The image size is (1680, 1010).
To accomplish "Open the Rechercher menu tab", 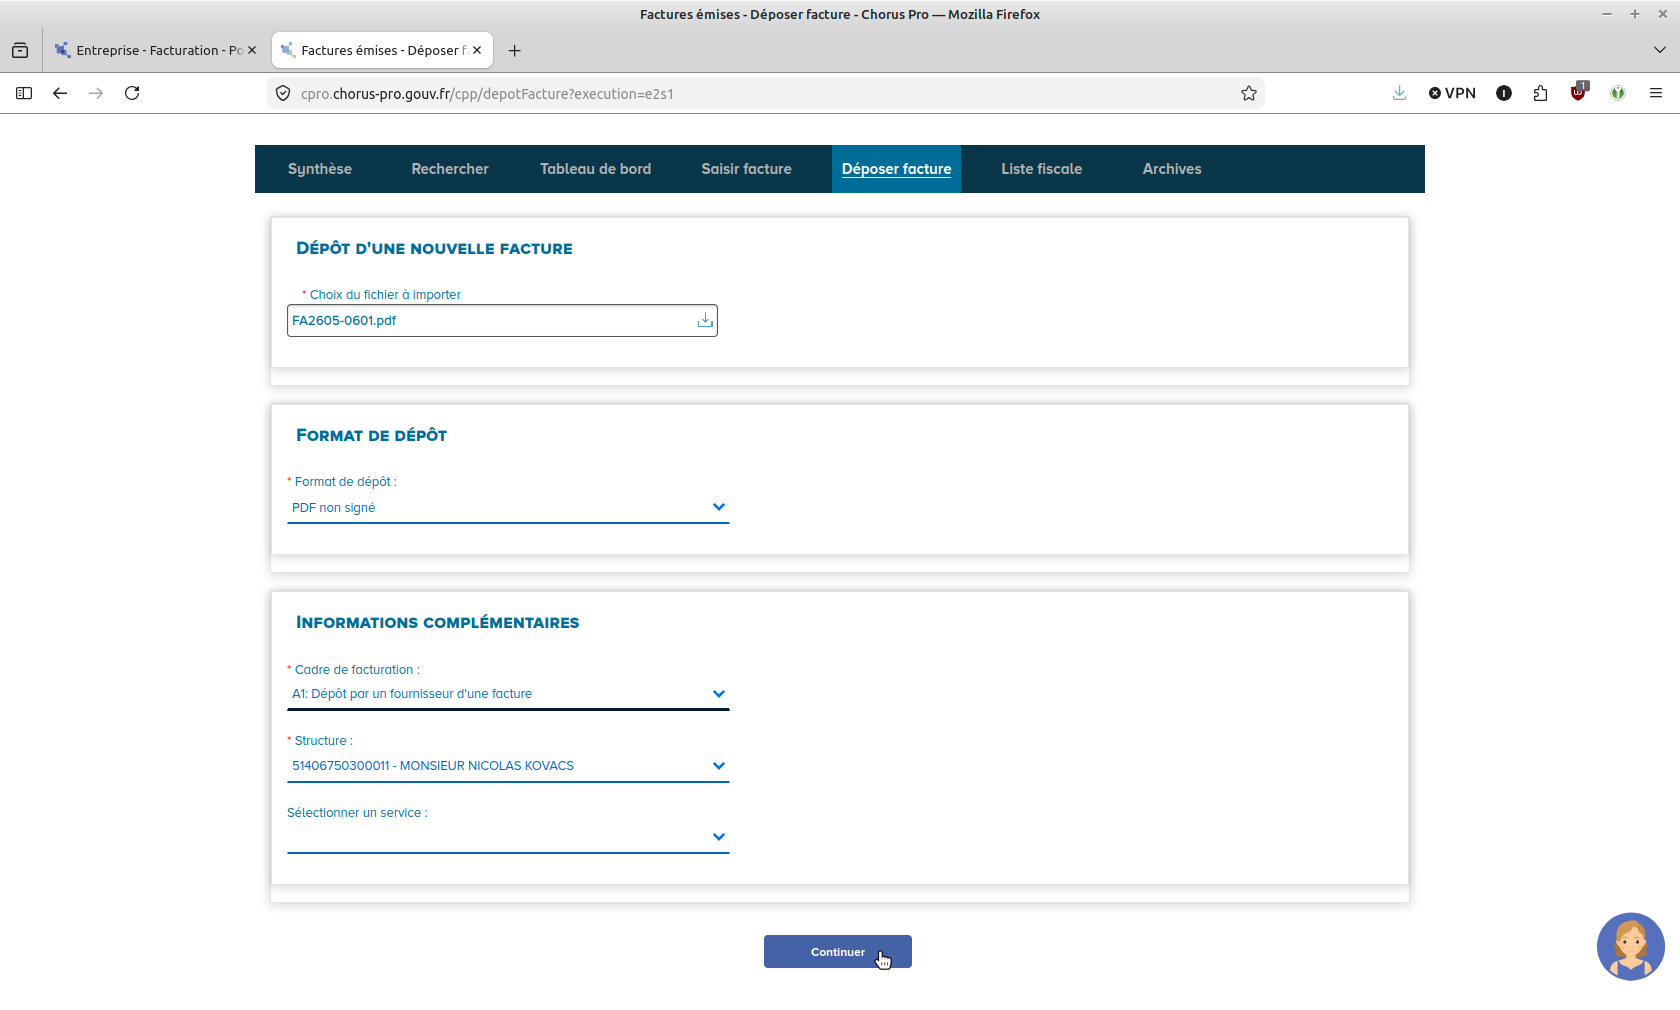I will pos(450,169).
